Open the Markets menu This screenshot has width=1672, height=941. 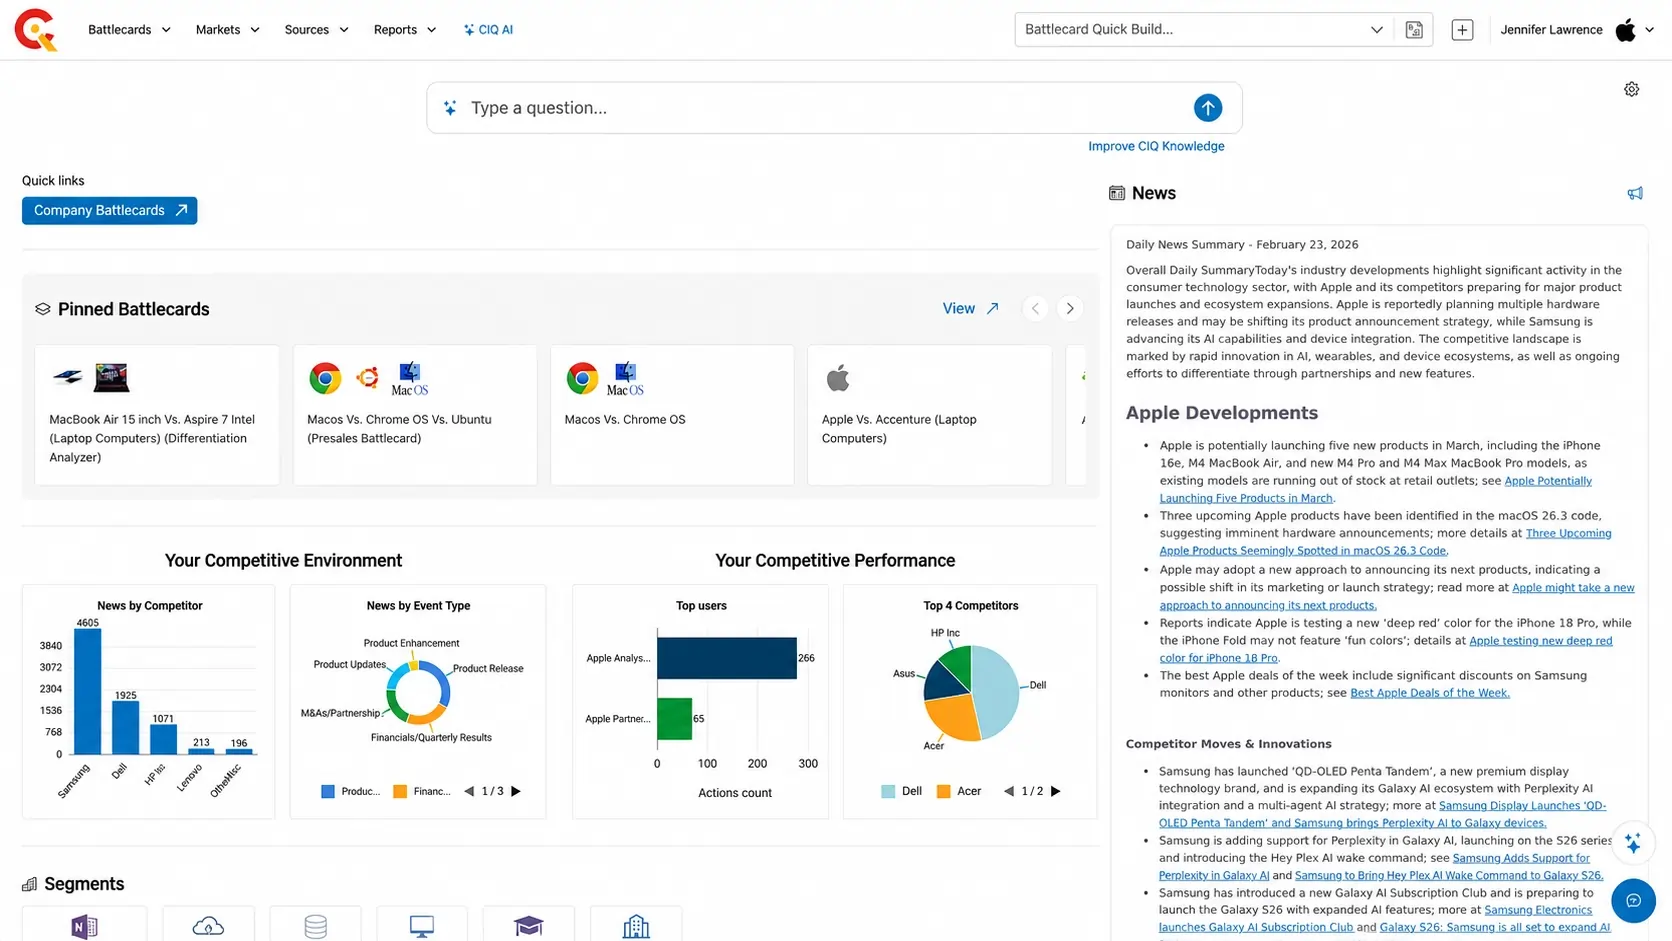coord(227,30)
